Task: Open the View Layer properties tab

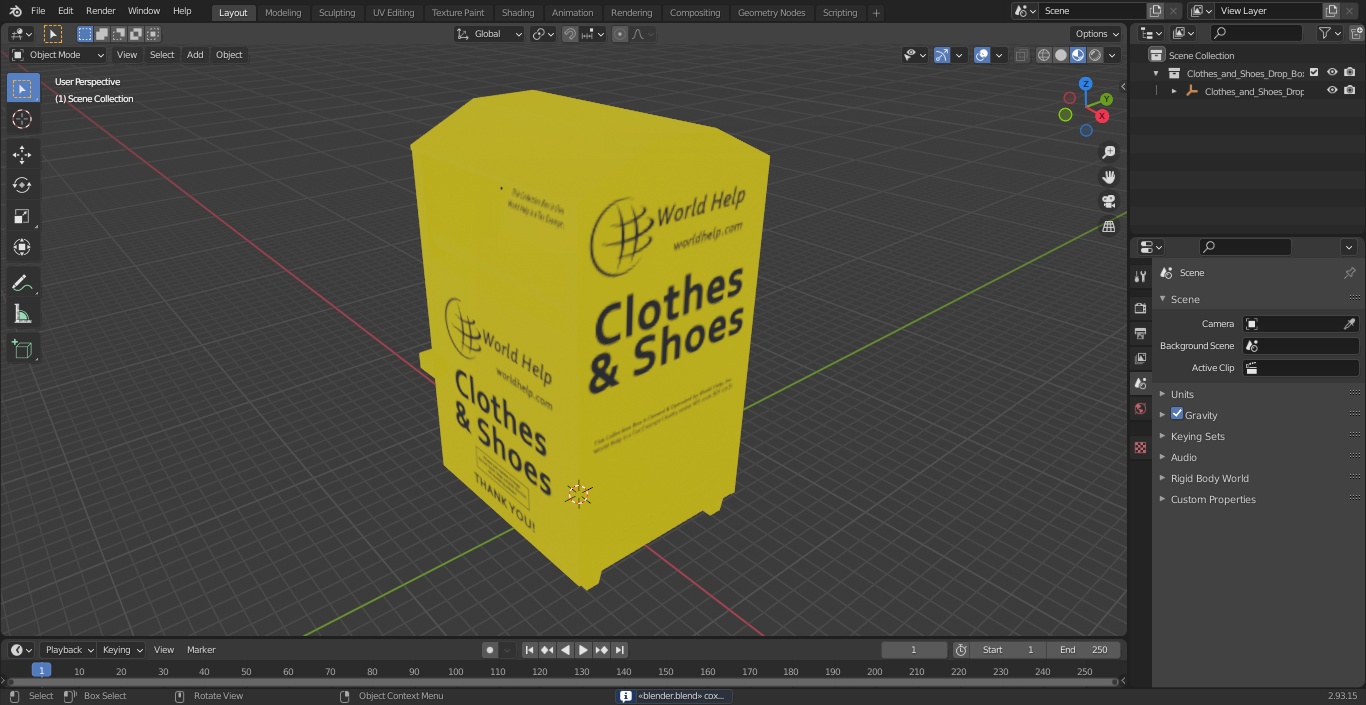Action: click(x=1140, y=358)
